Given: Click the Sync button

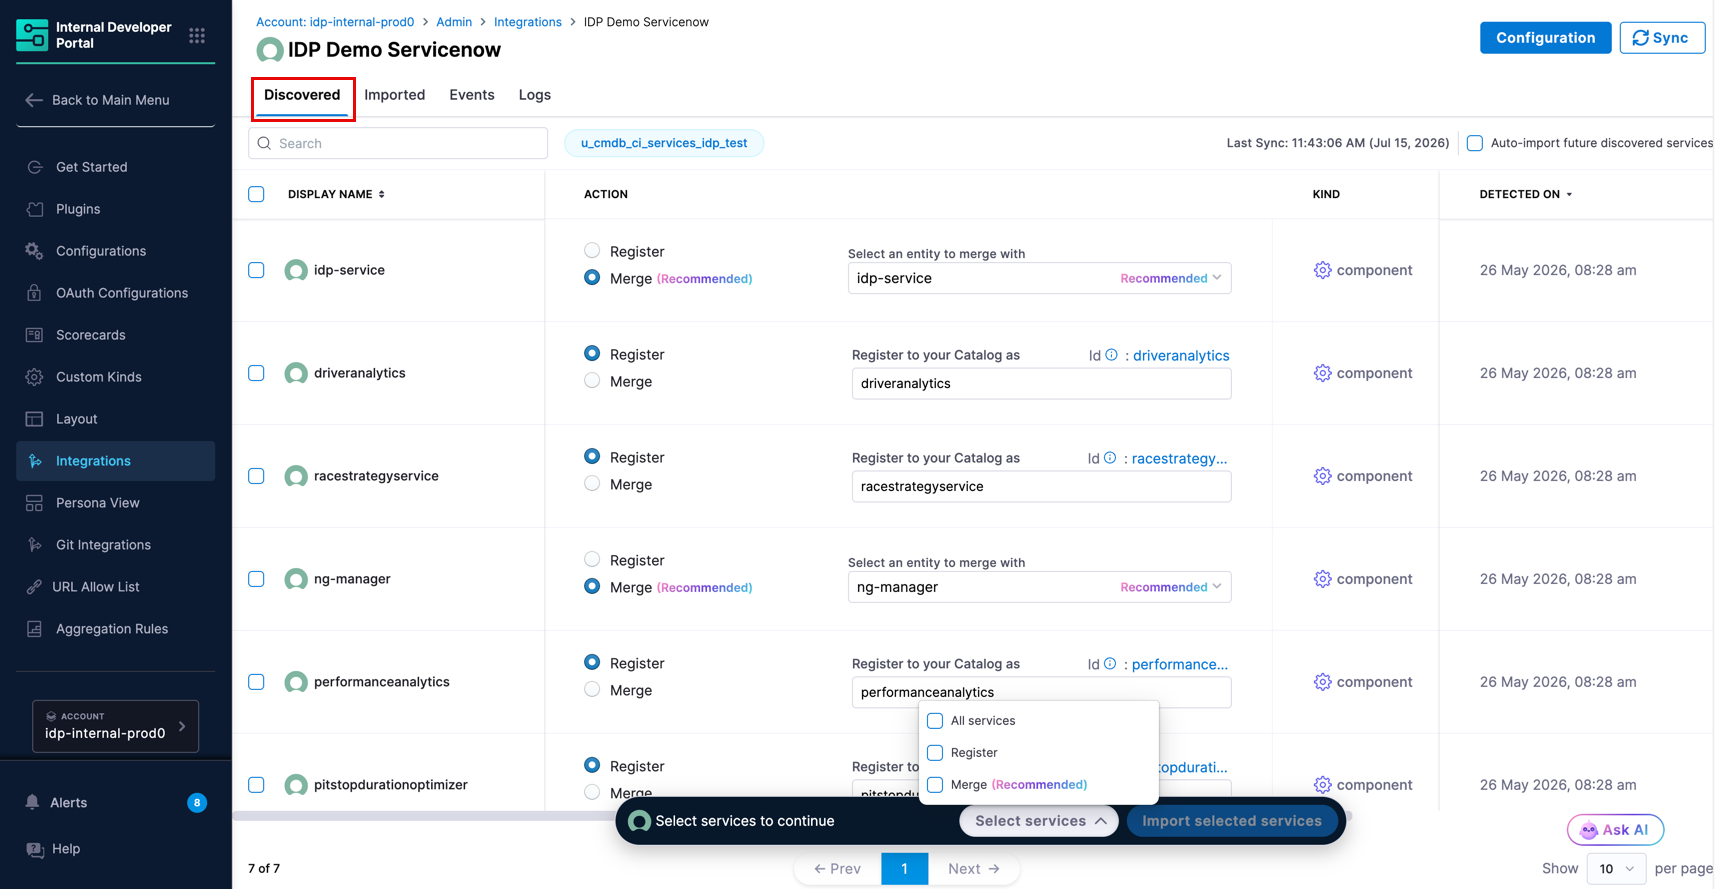Looking at the screenshot, I should click(1662, 38).
